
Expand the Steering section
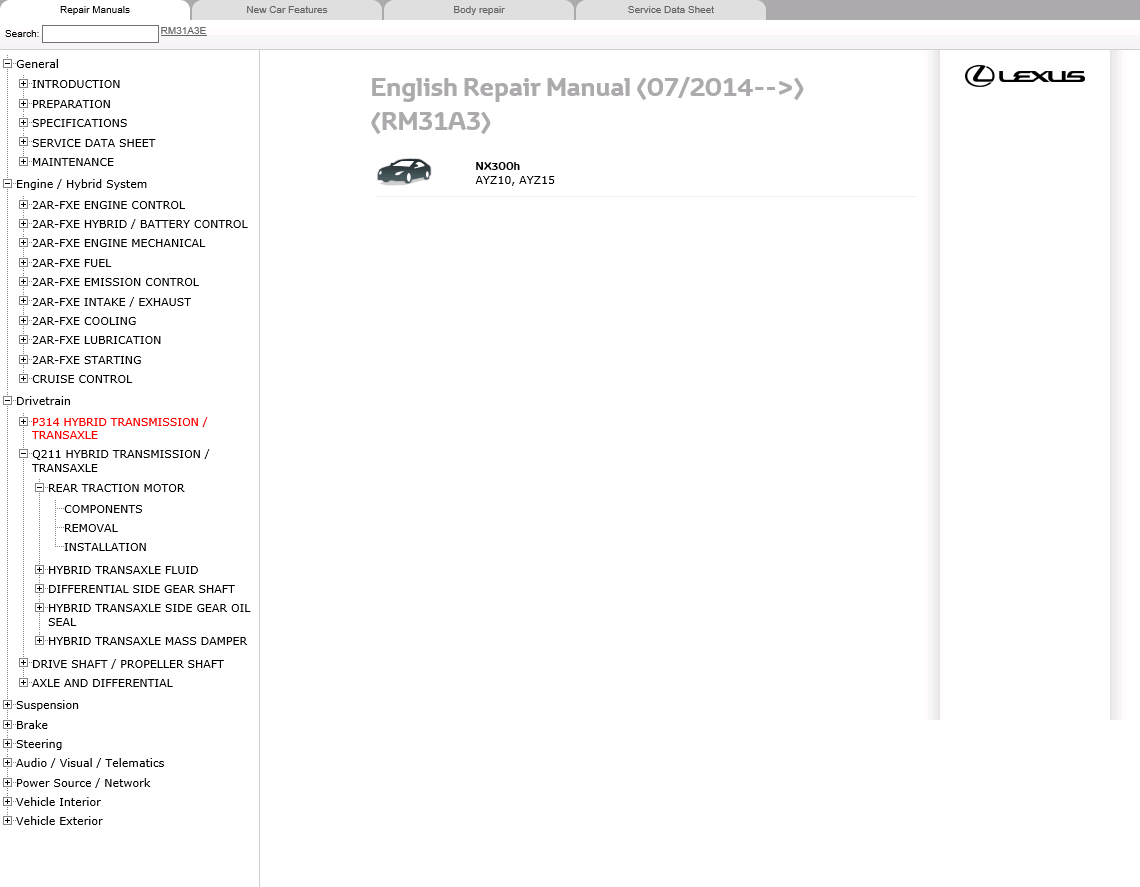click(8, 743)
